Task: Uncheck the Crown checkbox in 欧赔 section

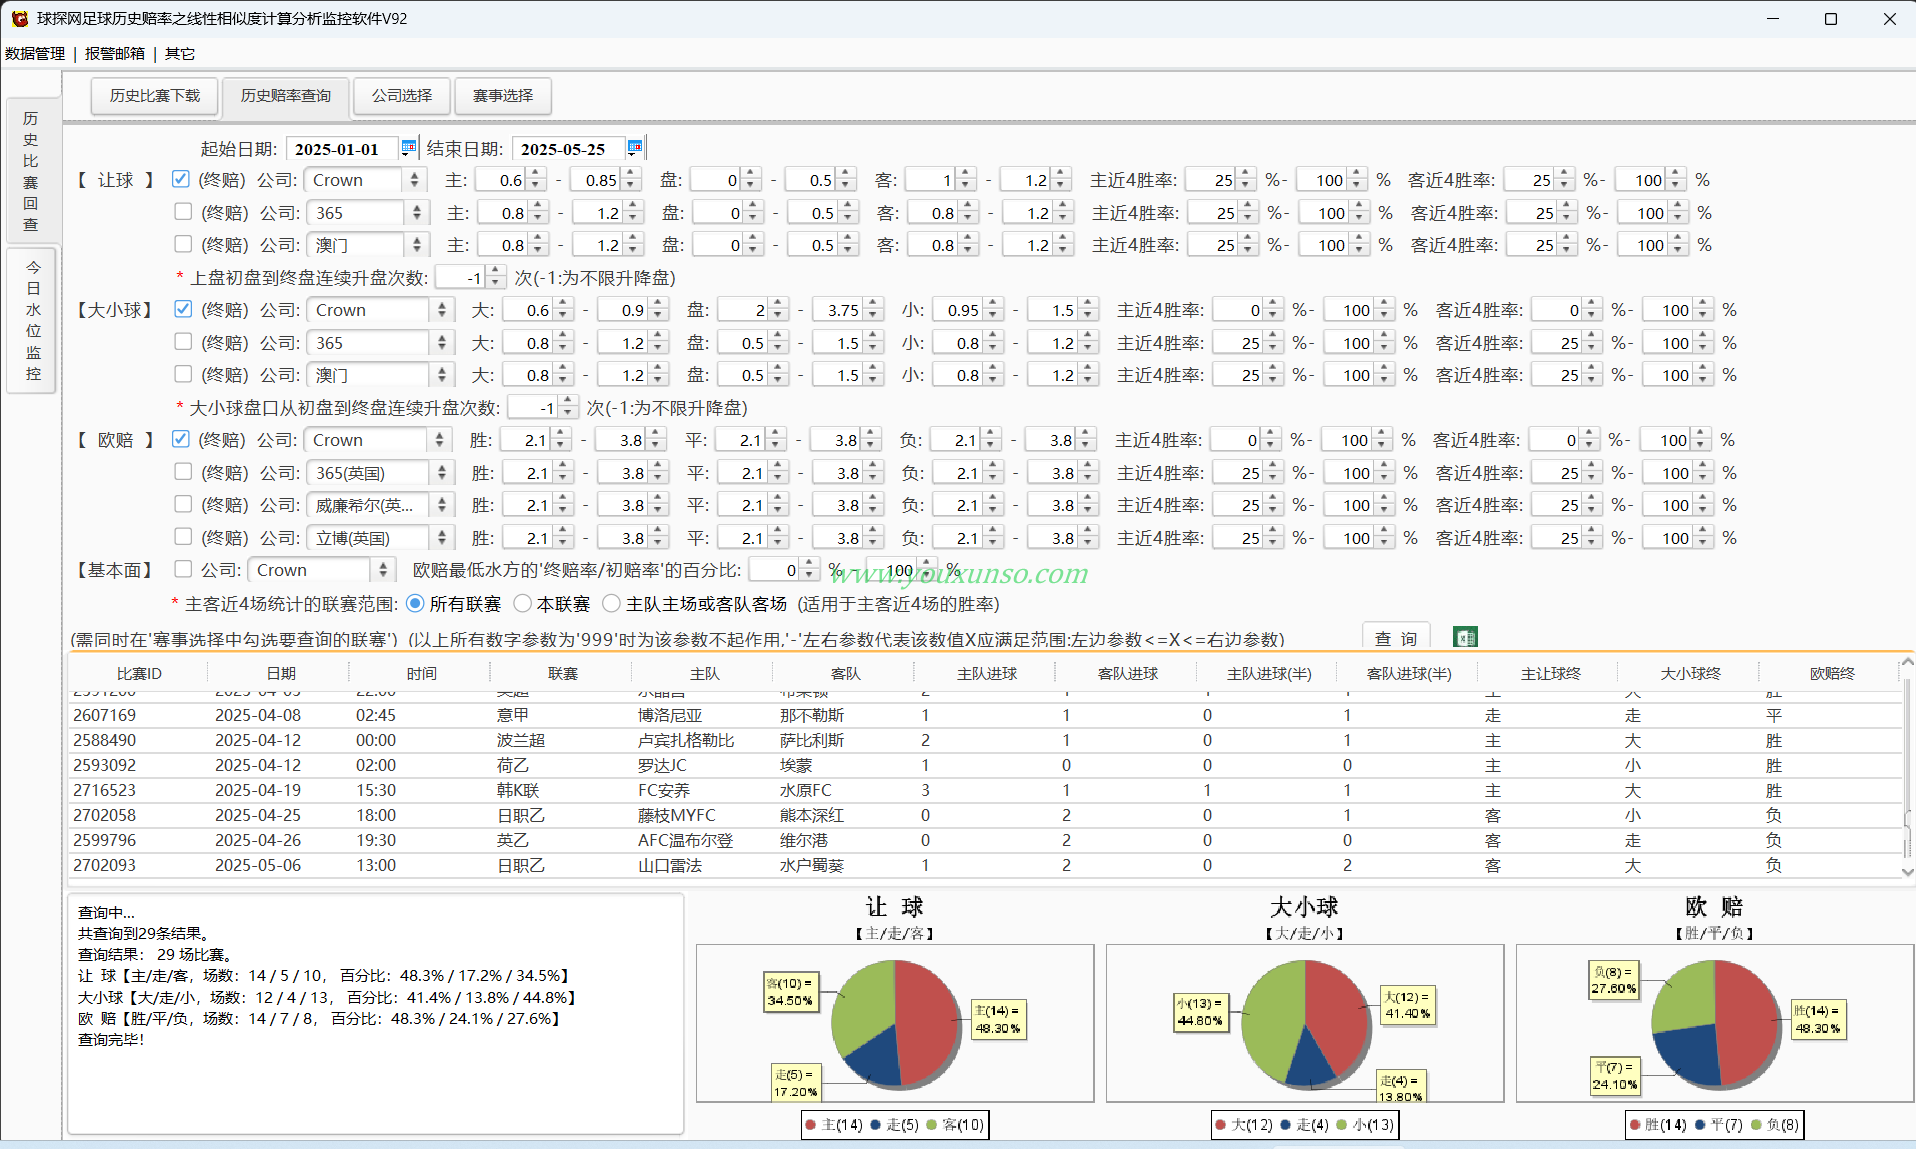Action: (x=181, y=439)
